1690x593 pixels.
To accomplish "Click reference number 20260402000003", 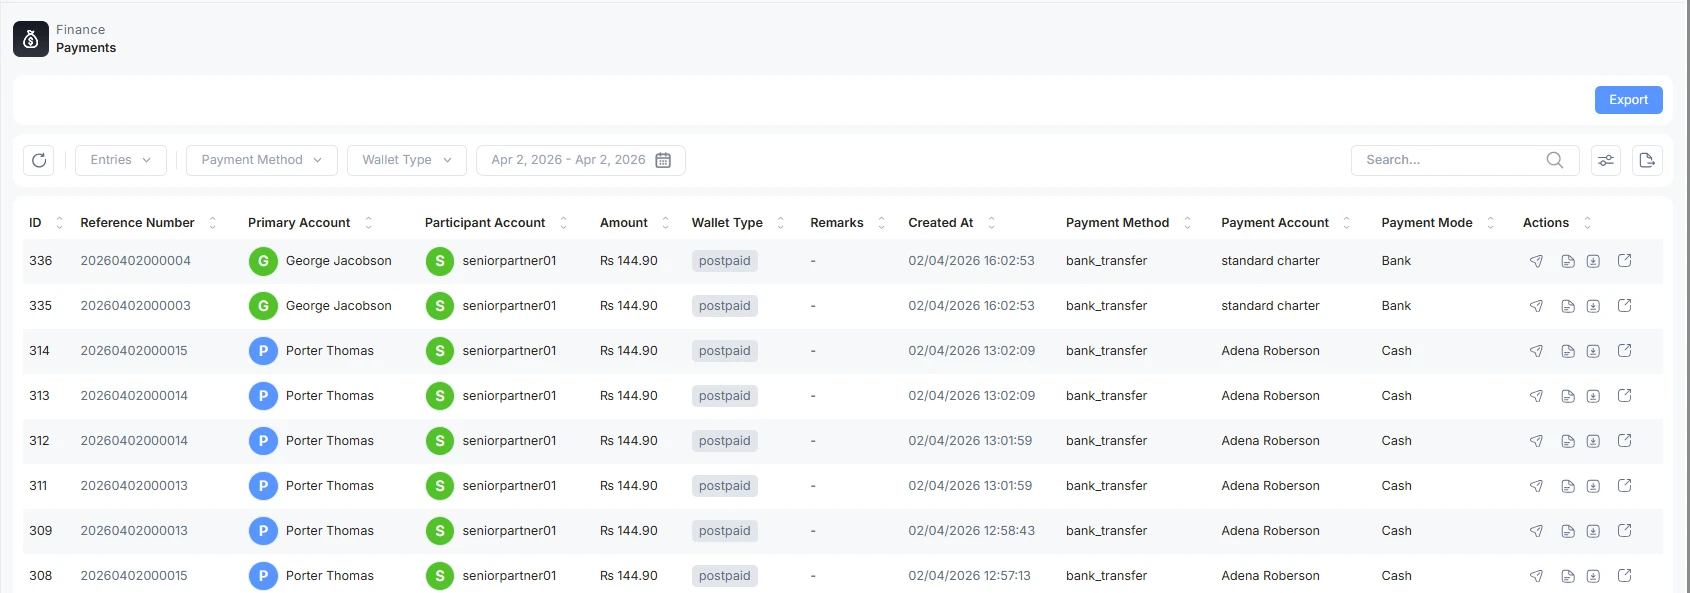I will (136, 306).
